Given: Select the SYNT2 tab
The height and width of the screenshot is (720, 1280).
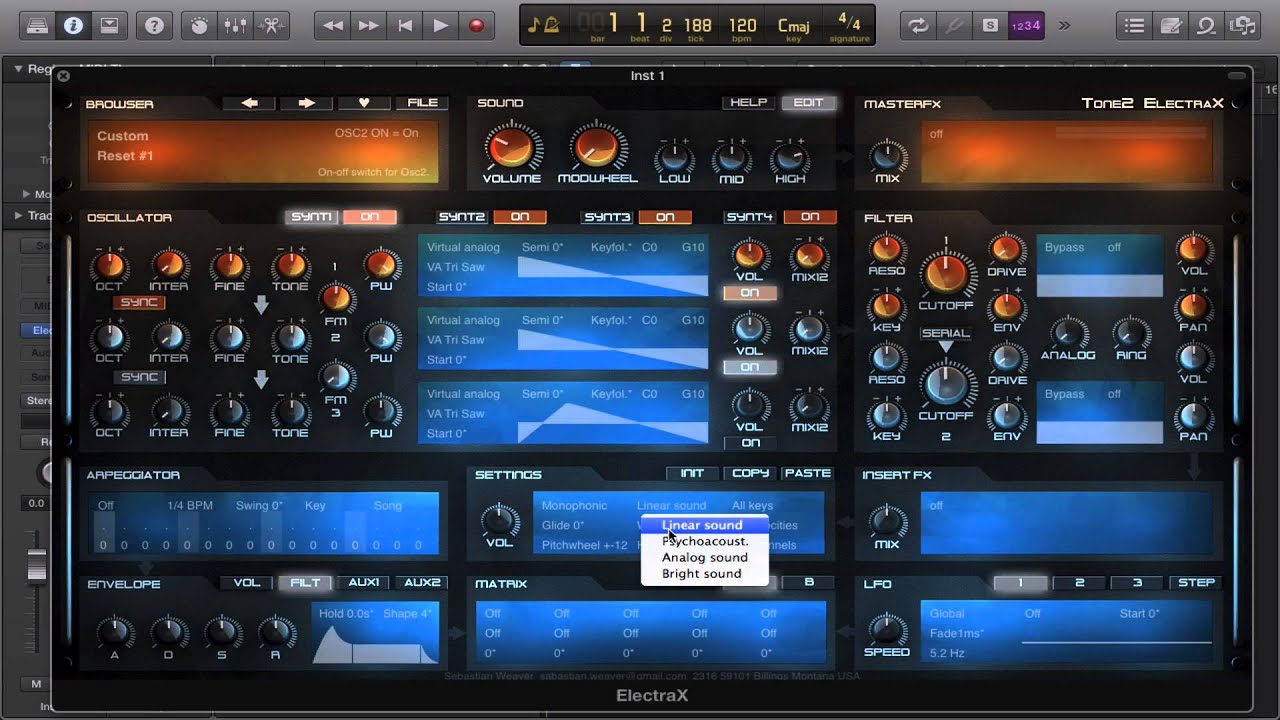Looking at the screenshot, I should (x=462, y=217).
